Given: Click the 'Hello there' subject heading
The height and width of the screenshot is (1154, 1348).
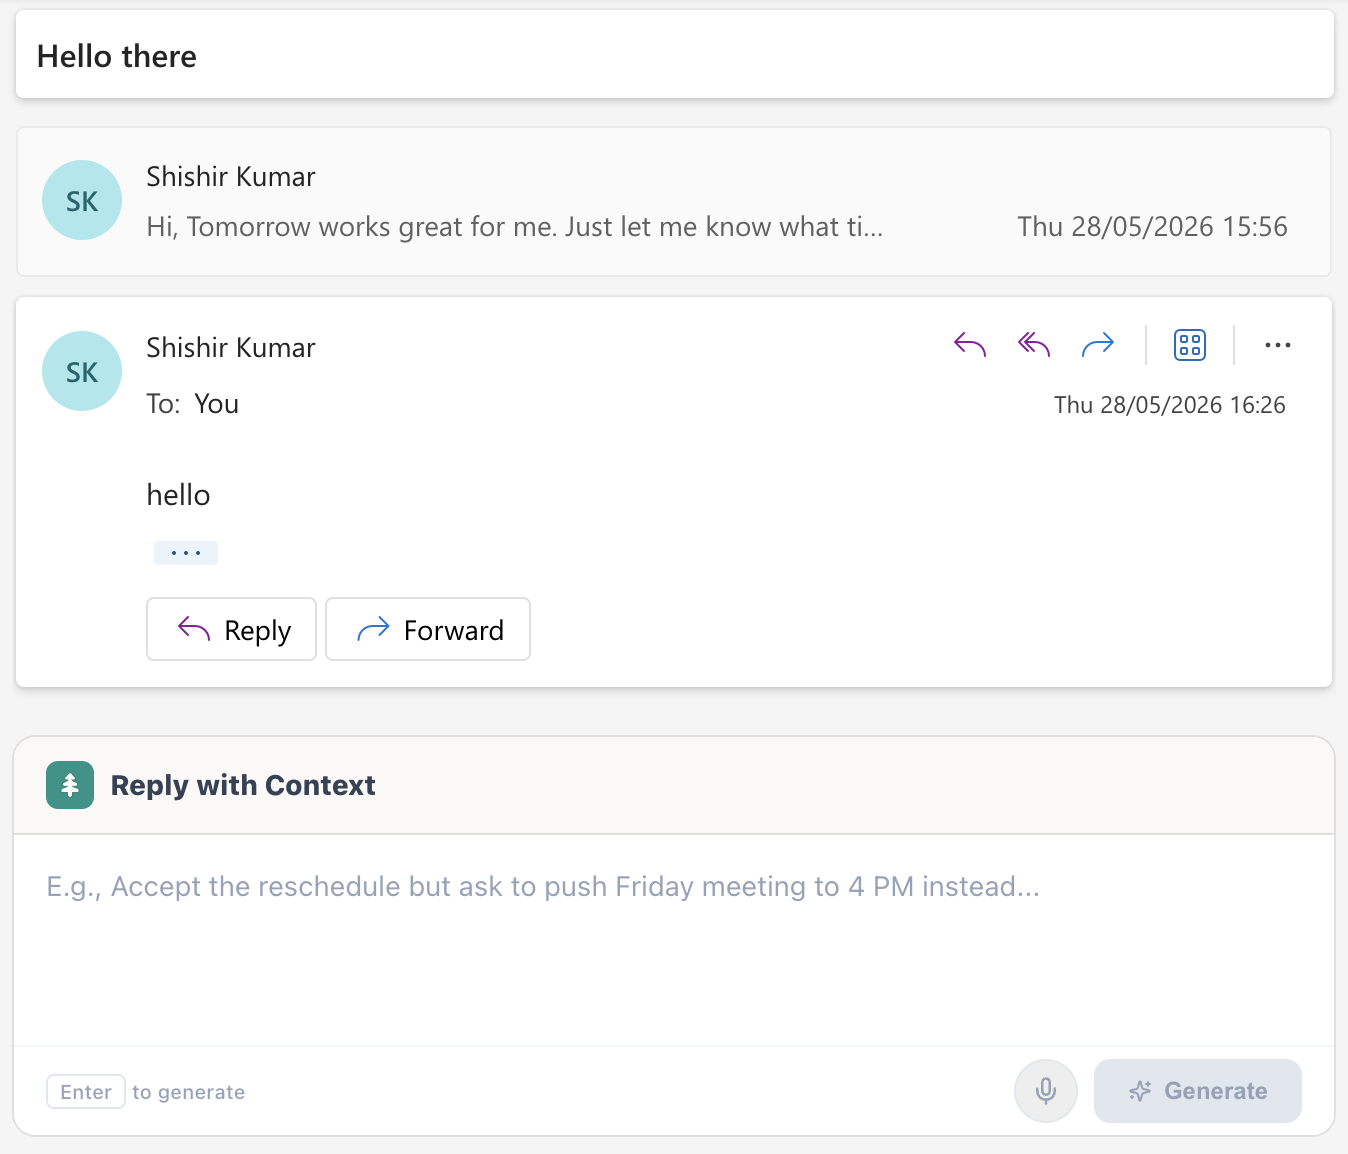Looking at the screenshot, I should [117, 56].
